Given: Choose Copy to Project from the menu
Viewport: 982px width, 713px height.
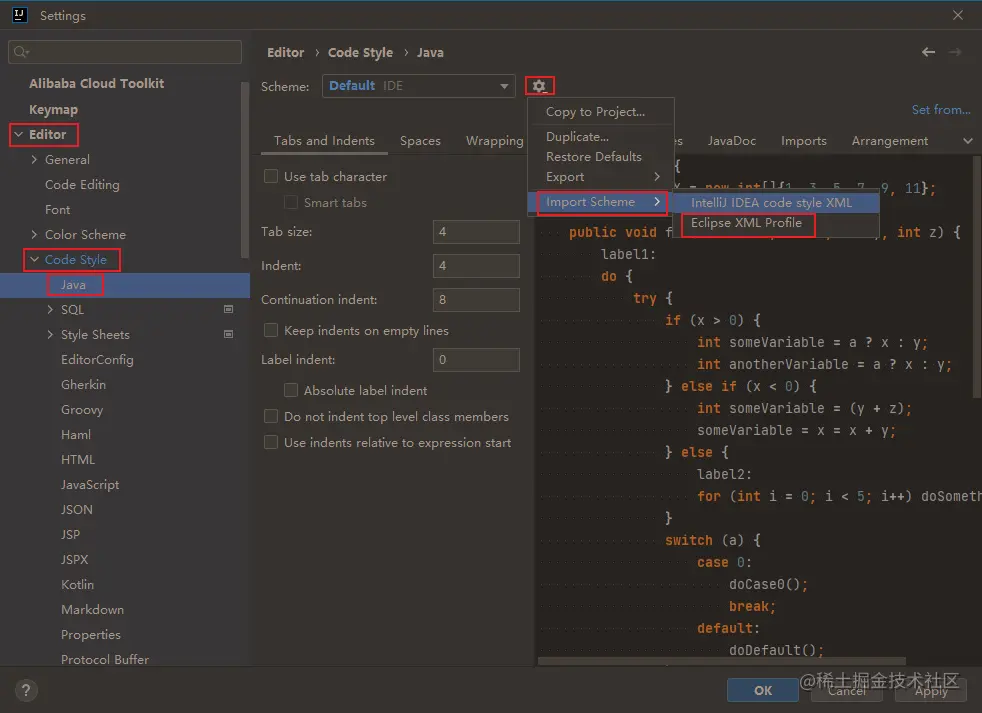Looking at the screenshot, I should (x=601, y=112).
